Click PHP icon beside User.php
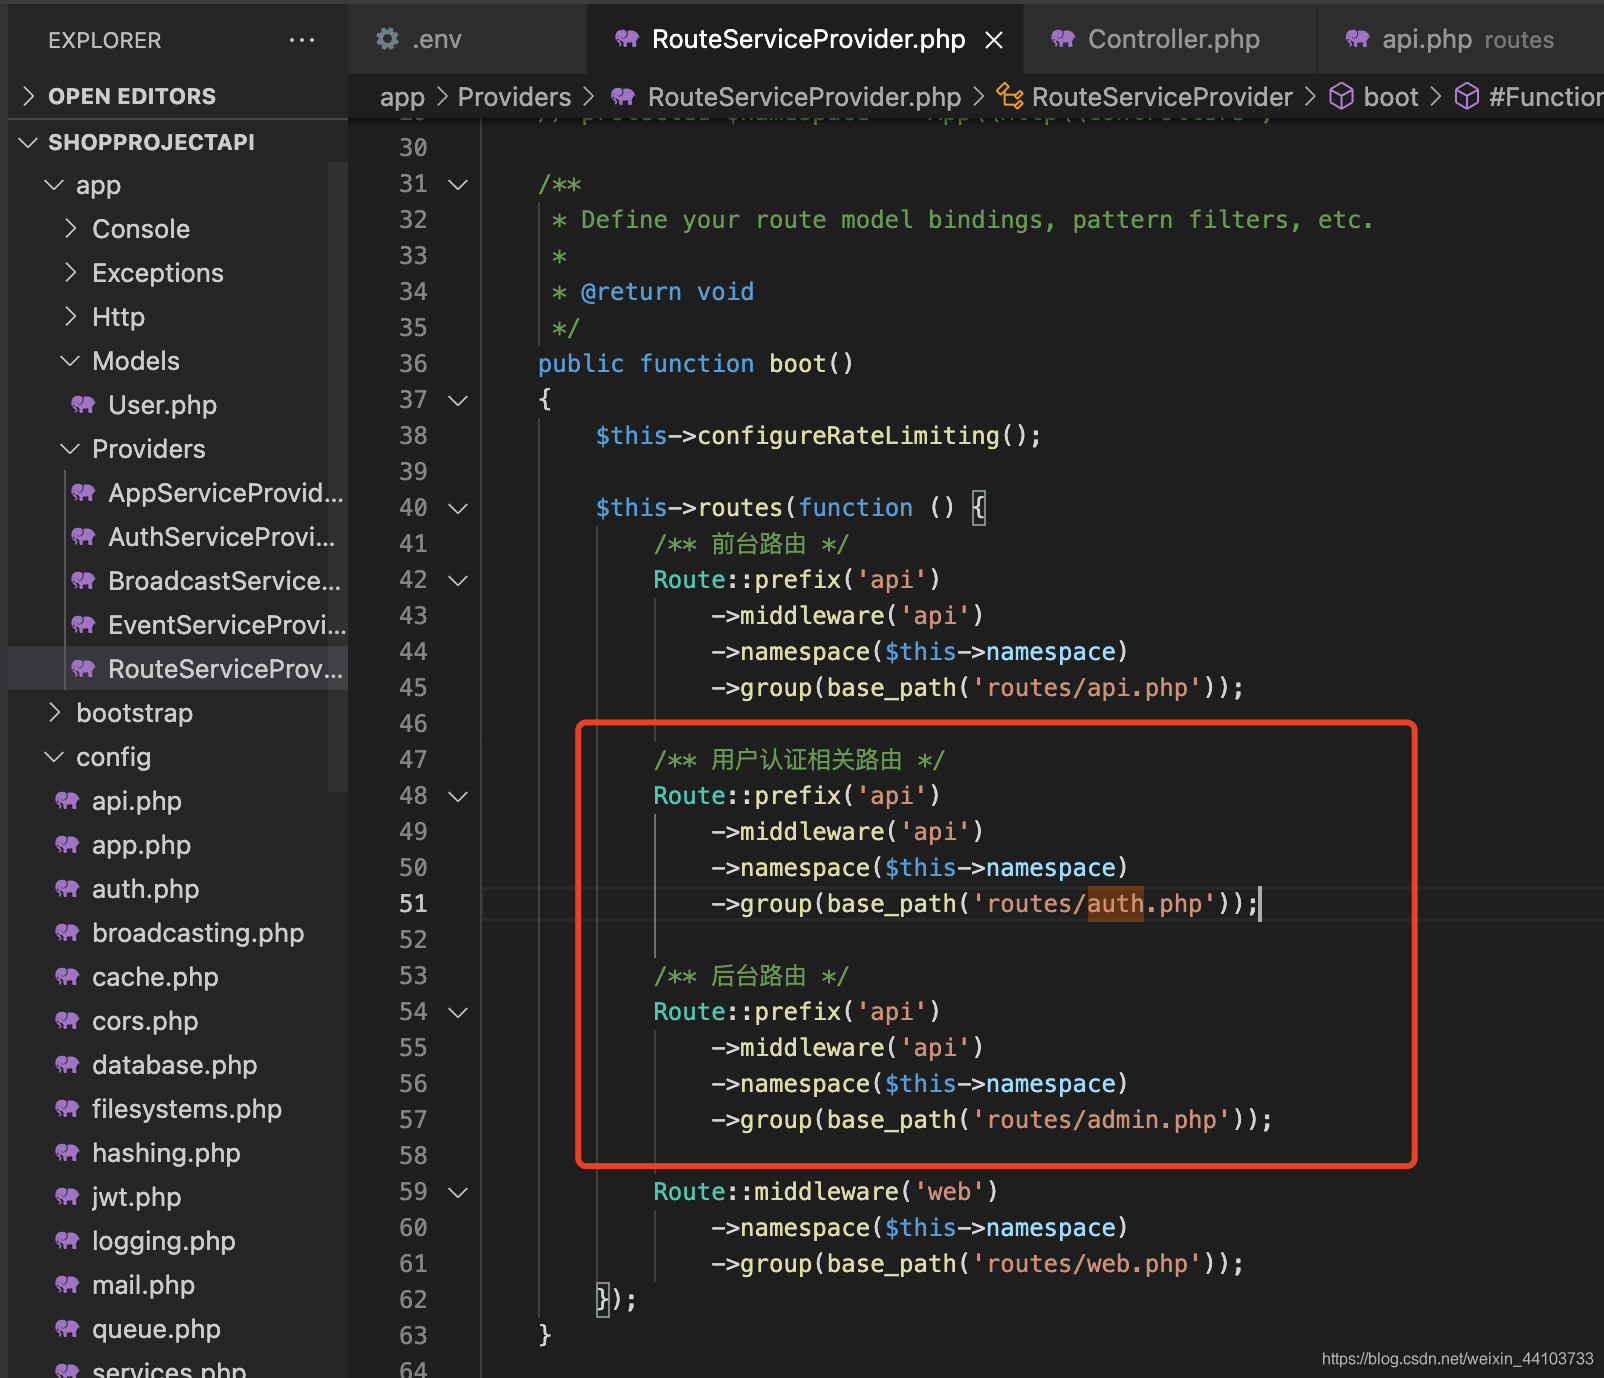The height and width of the screenshot is (1378, 1604). click(83, 405)
